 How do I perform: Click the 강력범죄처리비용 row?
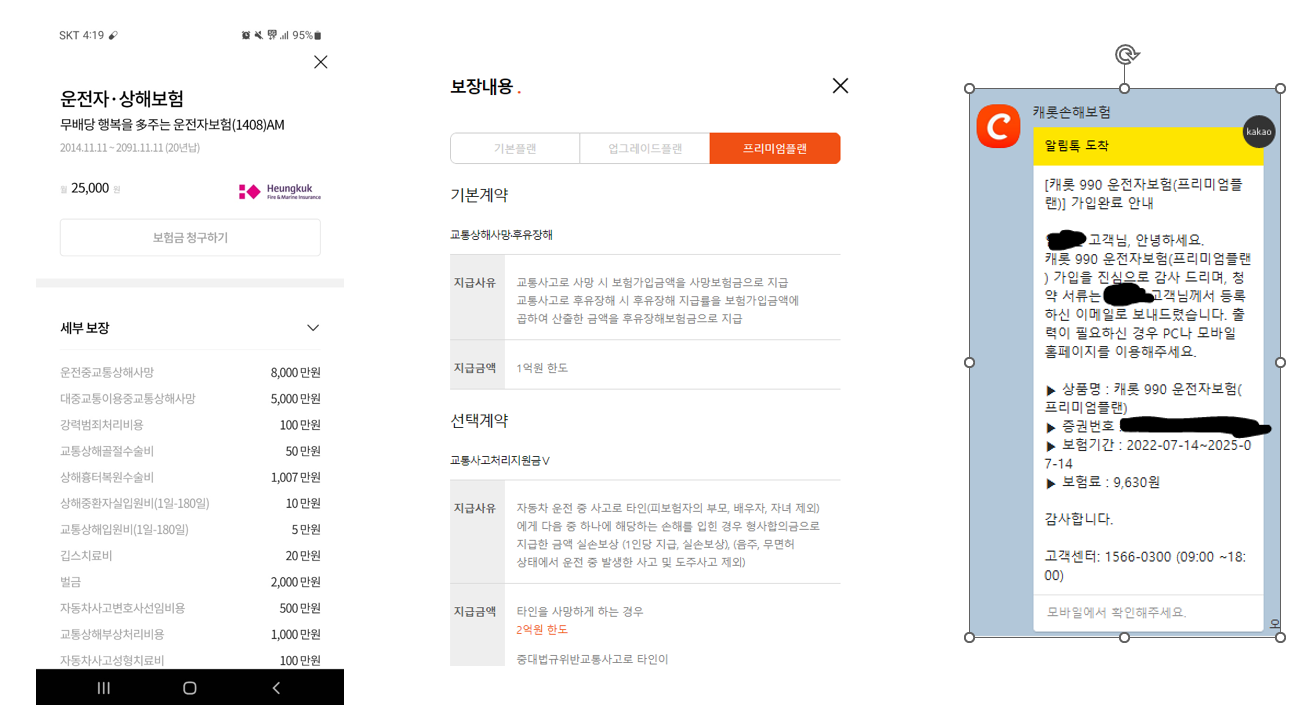coord(190,425)
